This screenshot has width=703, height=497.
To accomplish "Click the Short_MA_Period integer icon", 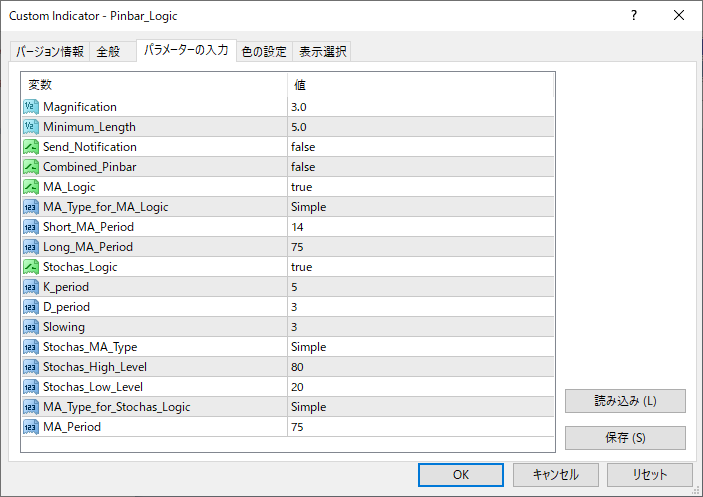I will (30, 227).
